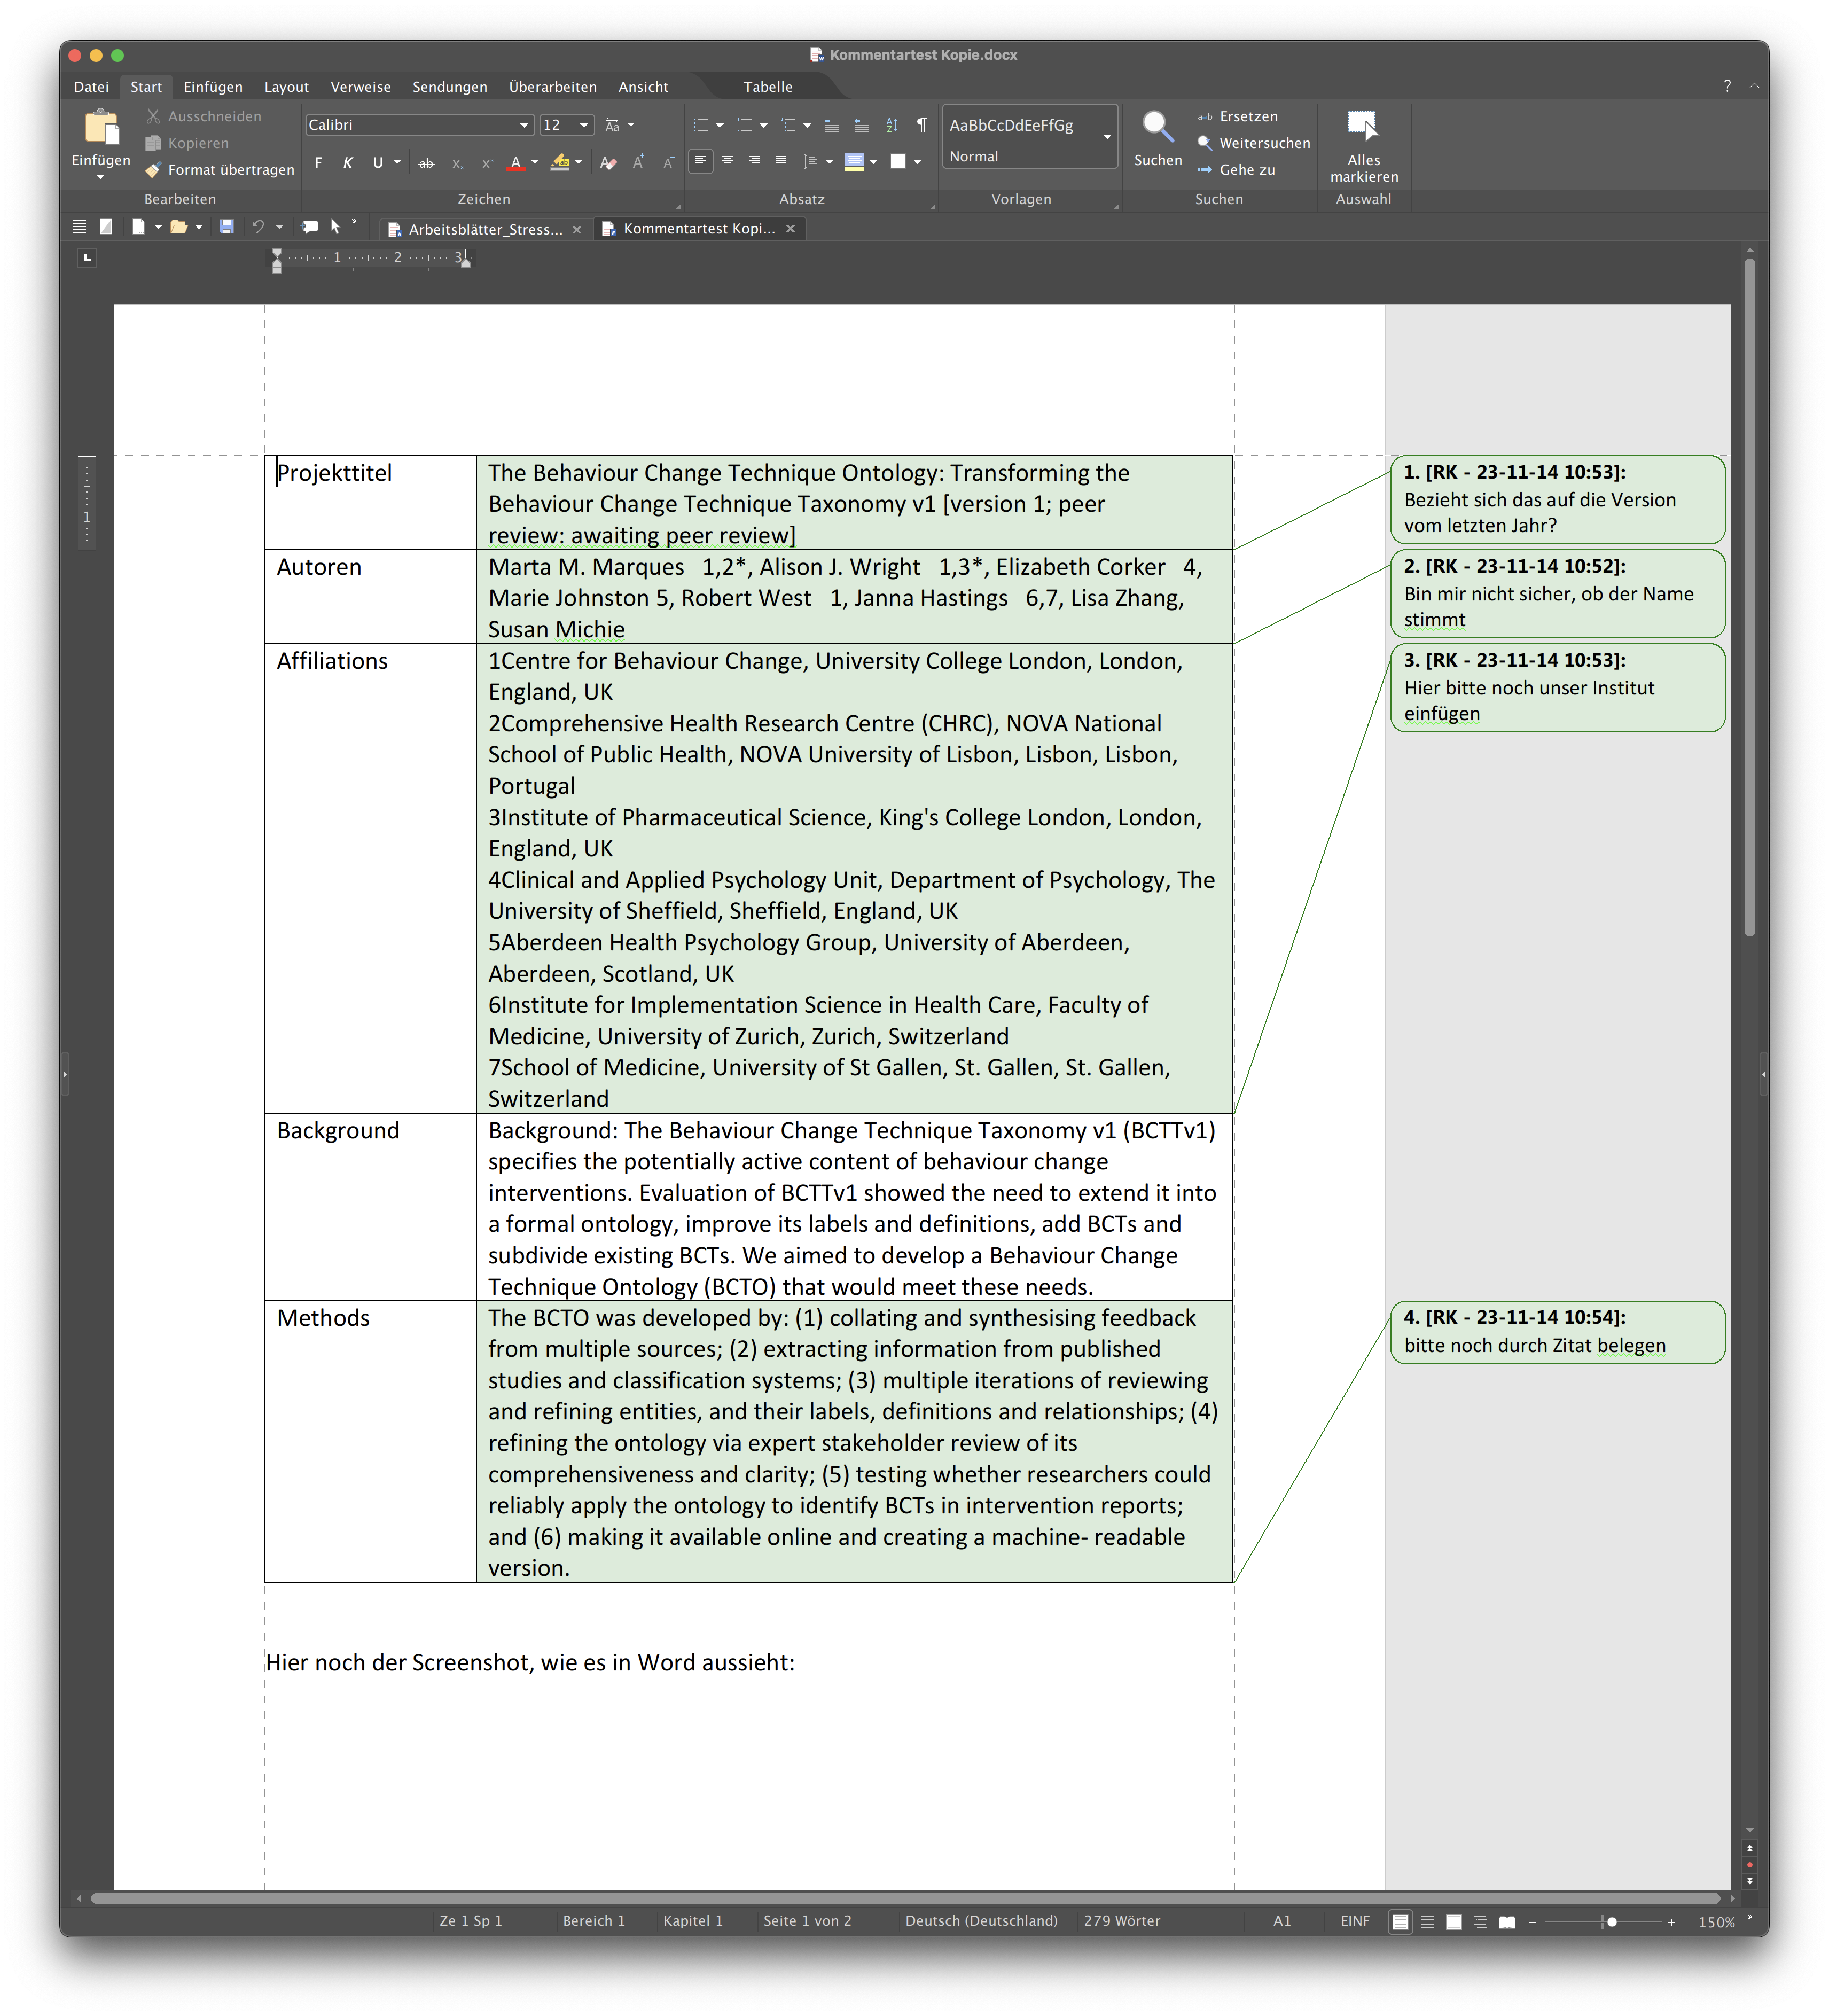The image size is (1829, 2016).
Task: Click the red font color button
Action: [x=516, y=162]
